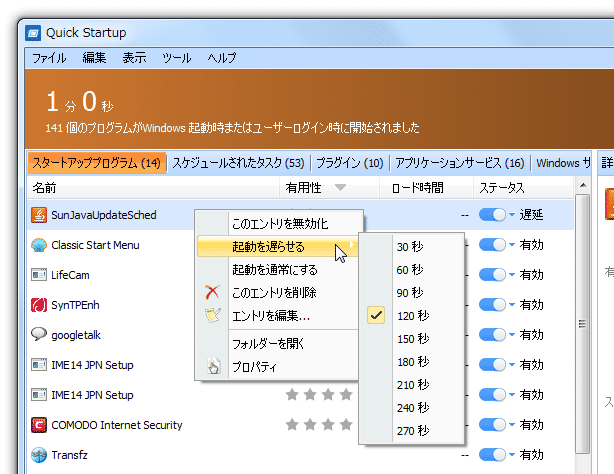Toggle the SynTPEnh status switch

point(492,304)
